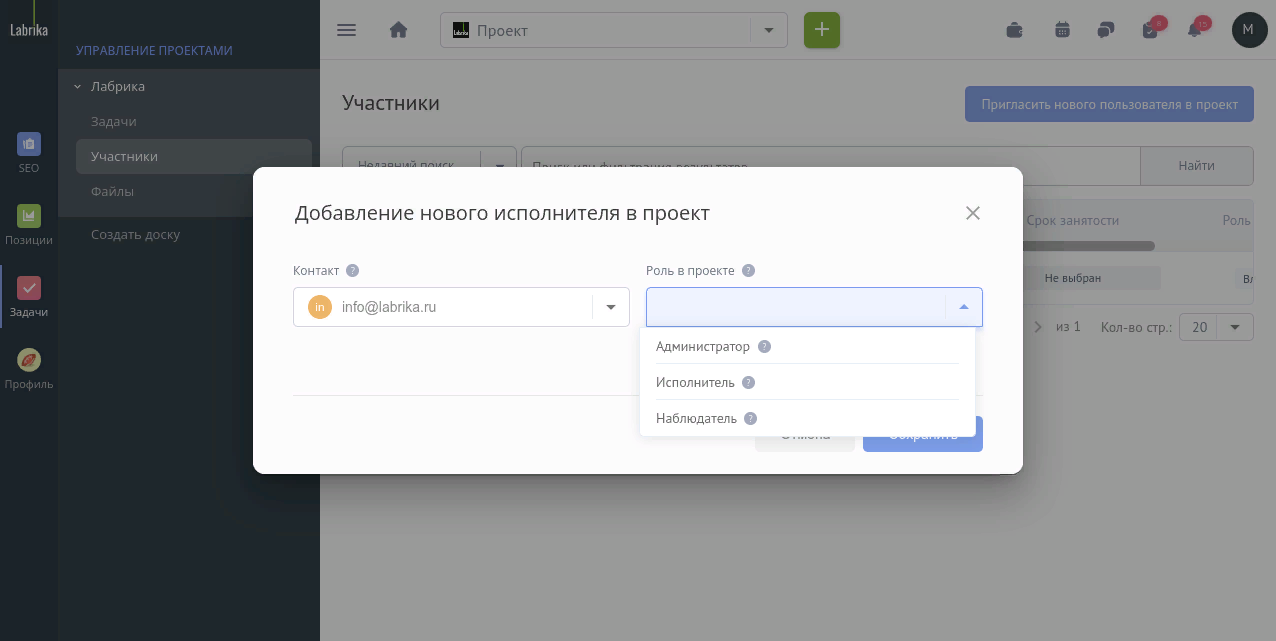The width and height of the screenshot is (1276, 641).
Task: Click the Labrika logo
Action: click(28, 30)
